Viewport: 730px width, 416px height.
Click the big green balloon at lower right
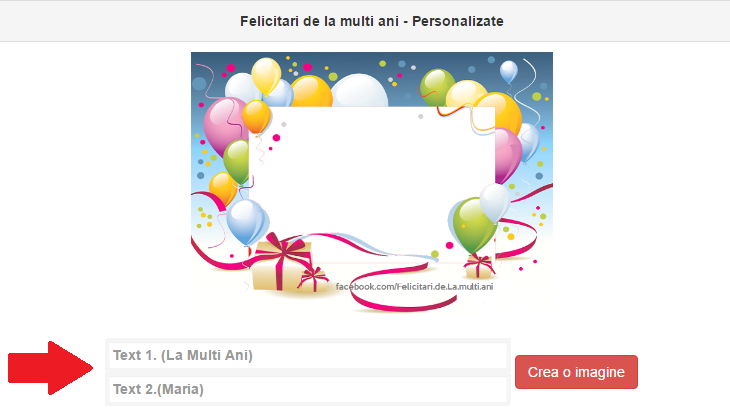pyautogui.click(x=473, y=226)
